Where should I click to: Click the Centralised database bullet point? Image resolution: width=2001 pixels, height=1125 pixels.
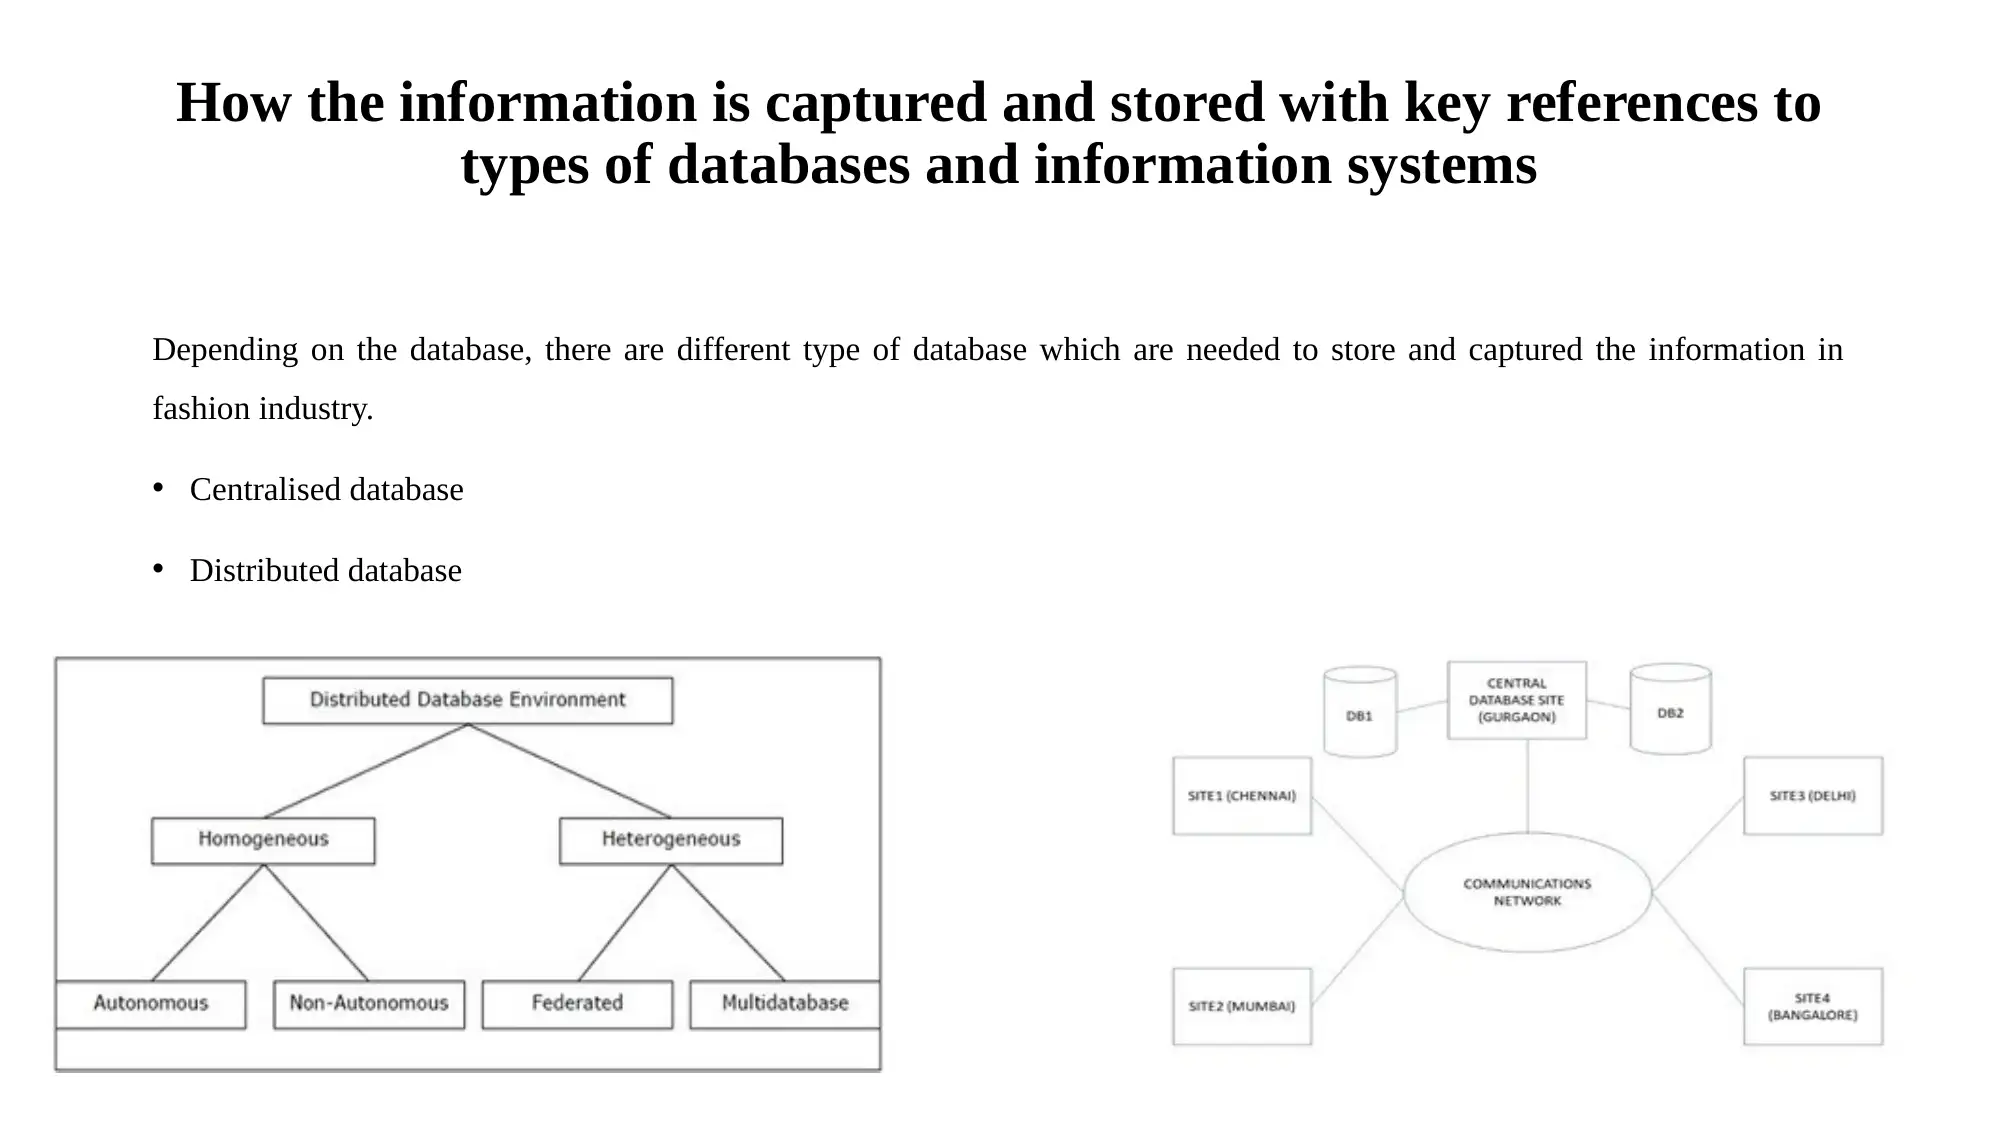pos(327,488)
